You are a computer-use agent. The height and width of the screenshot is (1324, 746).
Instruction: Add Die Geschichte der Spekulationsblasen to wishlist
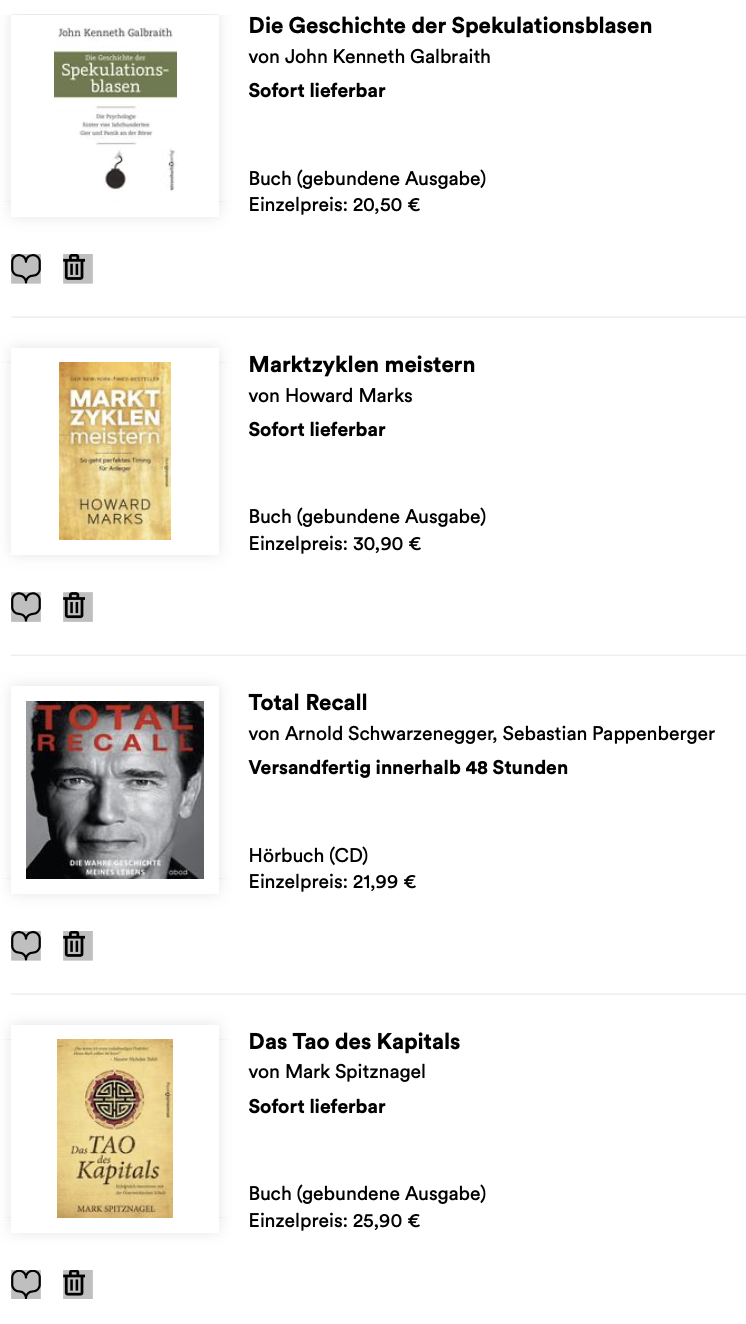click(x=26, y=268)
